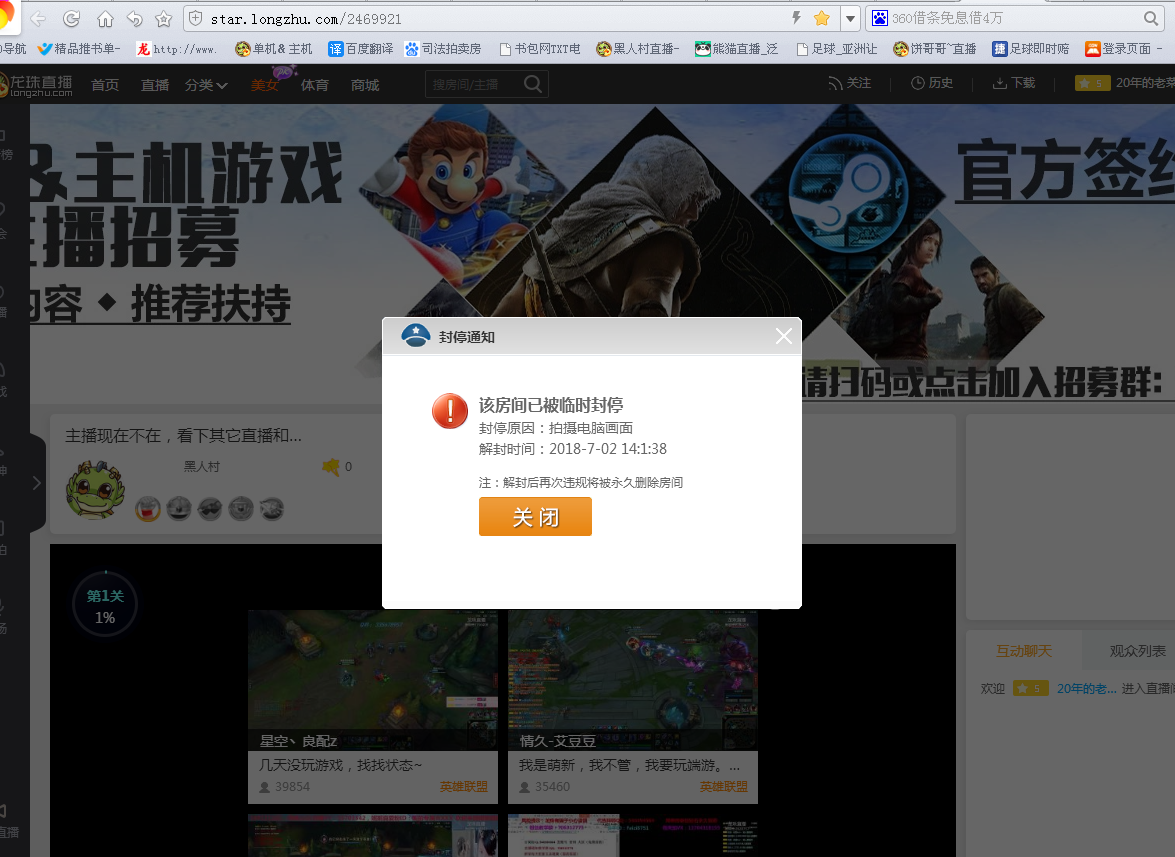Give a like with the thumbs-up next to 黑人村

coord(329,466)
